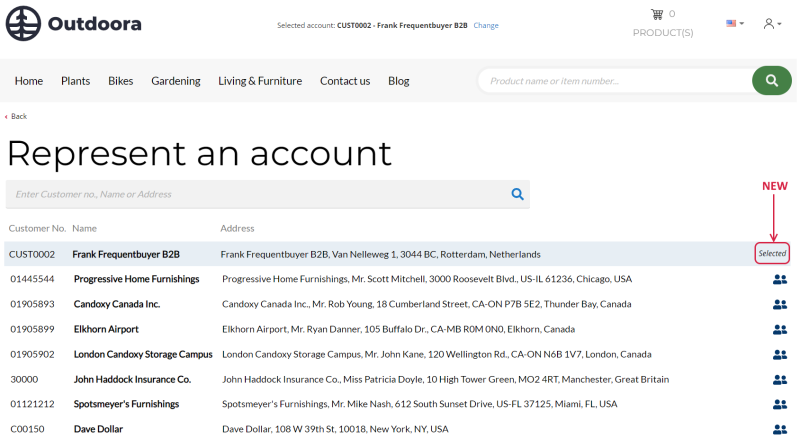Open the user profile dropdown
Viewport: 800px width, 447px height.
click(x=772, y=23)
